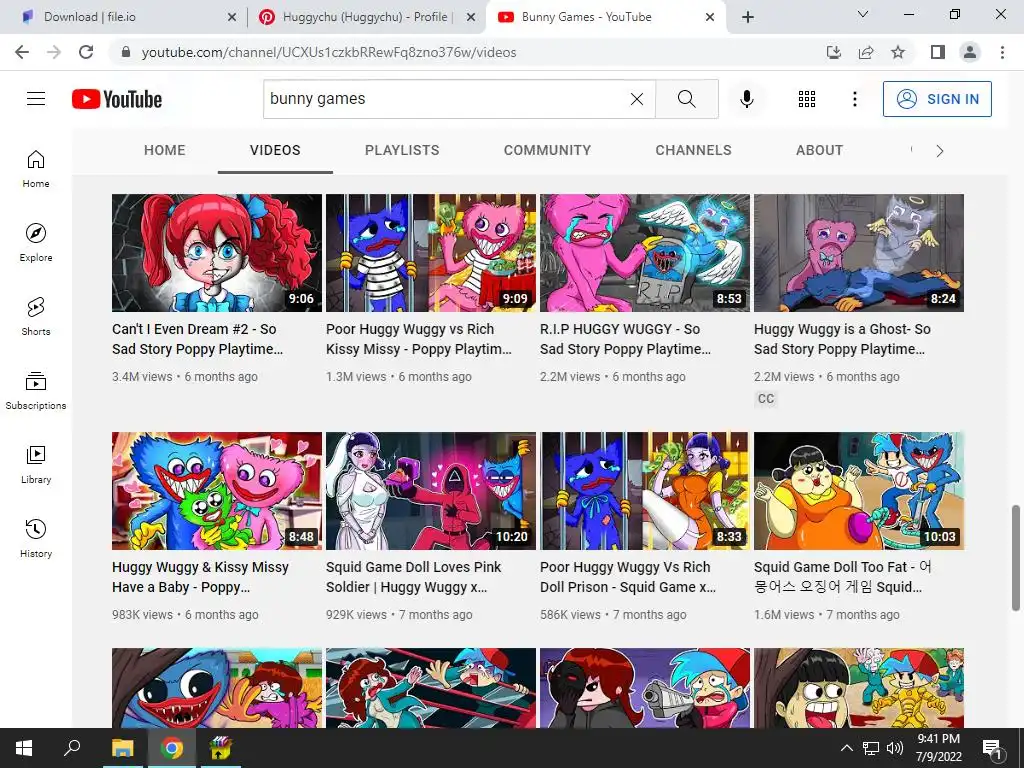Open the YouTube apps grid
The width and height of the screenshot is (1024, 768).
point(807,99)
